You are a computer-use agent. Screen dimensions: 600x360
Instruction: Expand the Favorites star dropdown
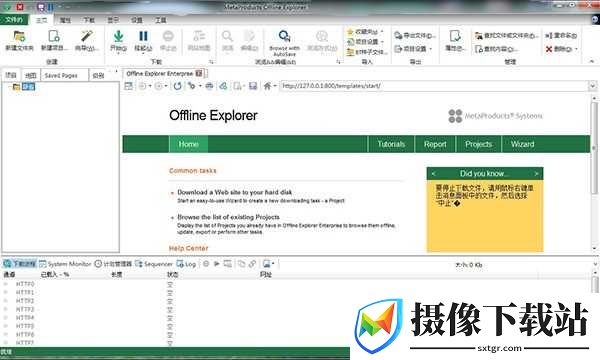(382, 31)
